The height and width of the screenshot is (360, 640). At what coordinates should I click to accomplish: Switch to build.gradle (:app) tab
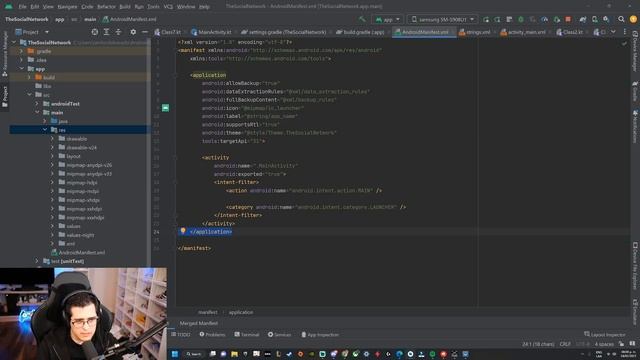360,32
